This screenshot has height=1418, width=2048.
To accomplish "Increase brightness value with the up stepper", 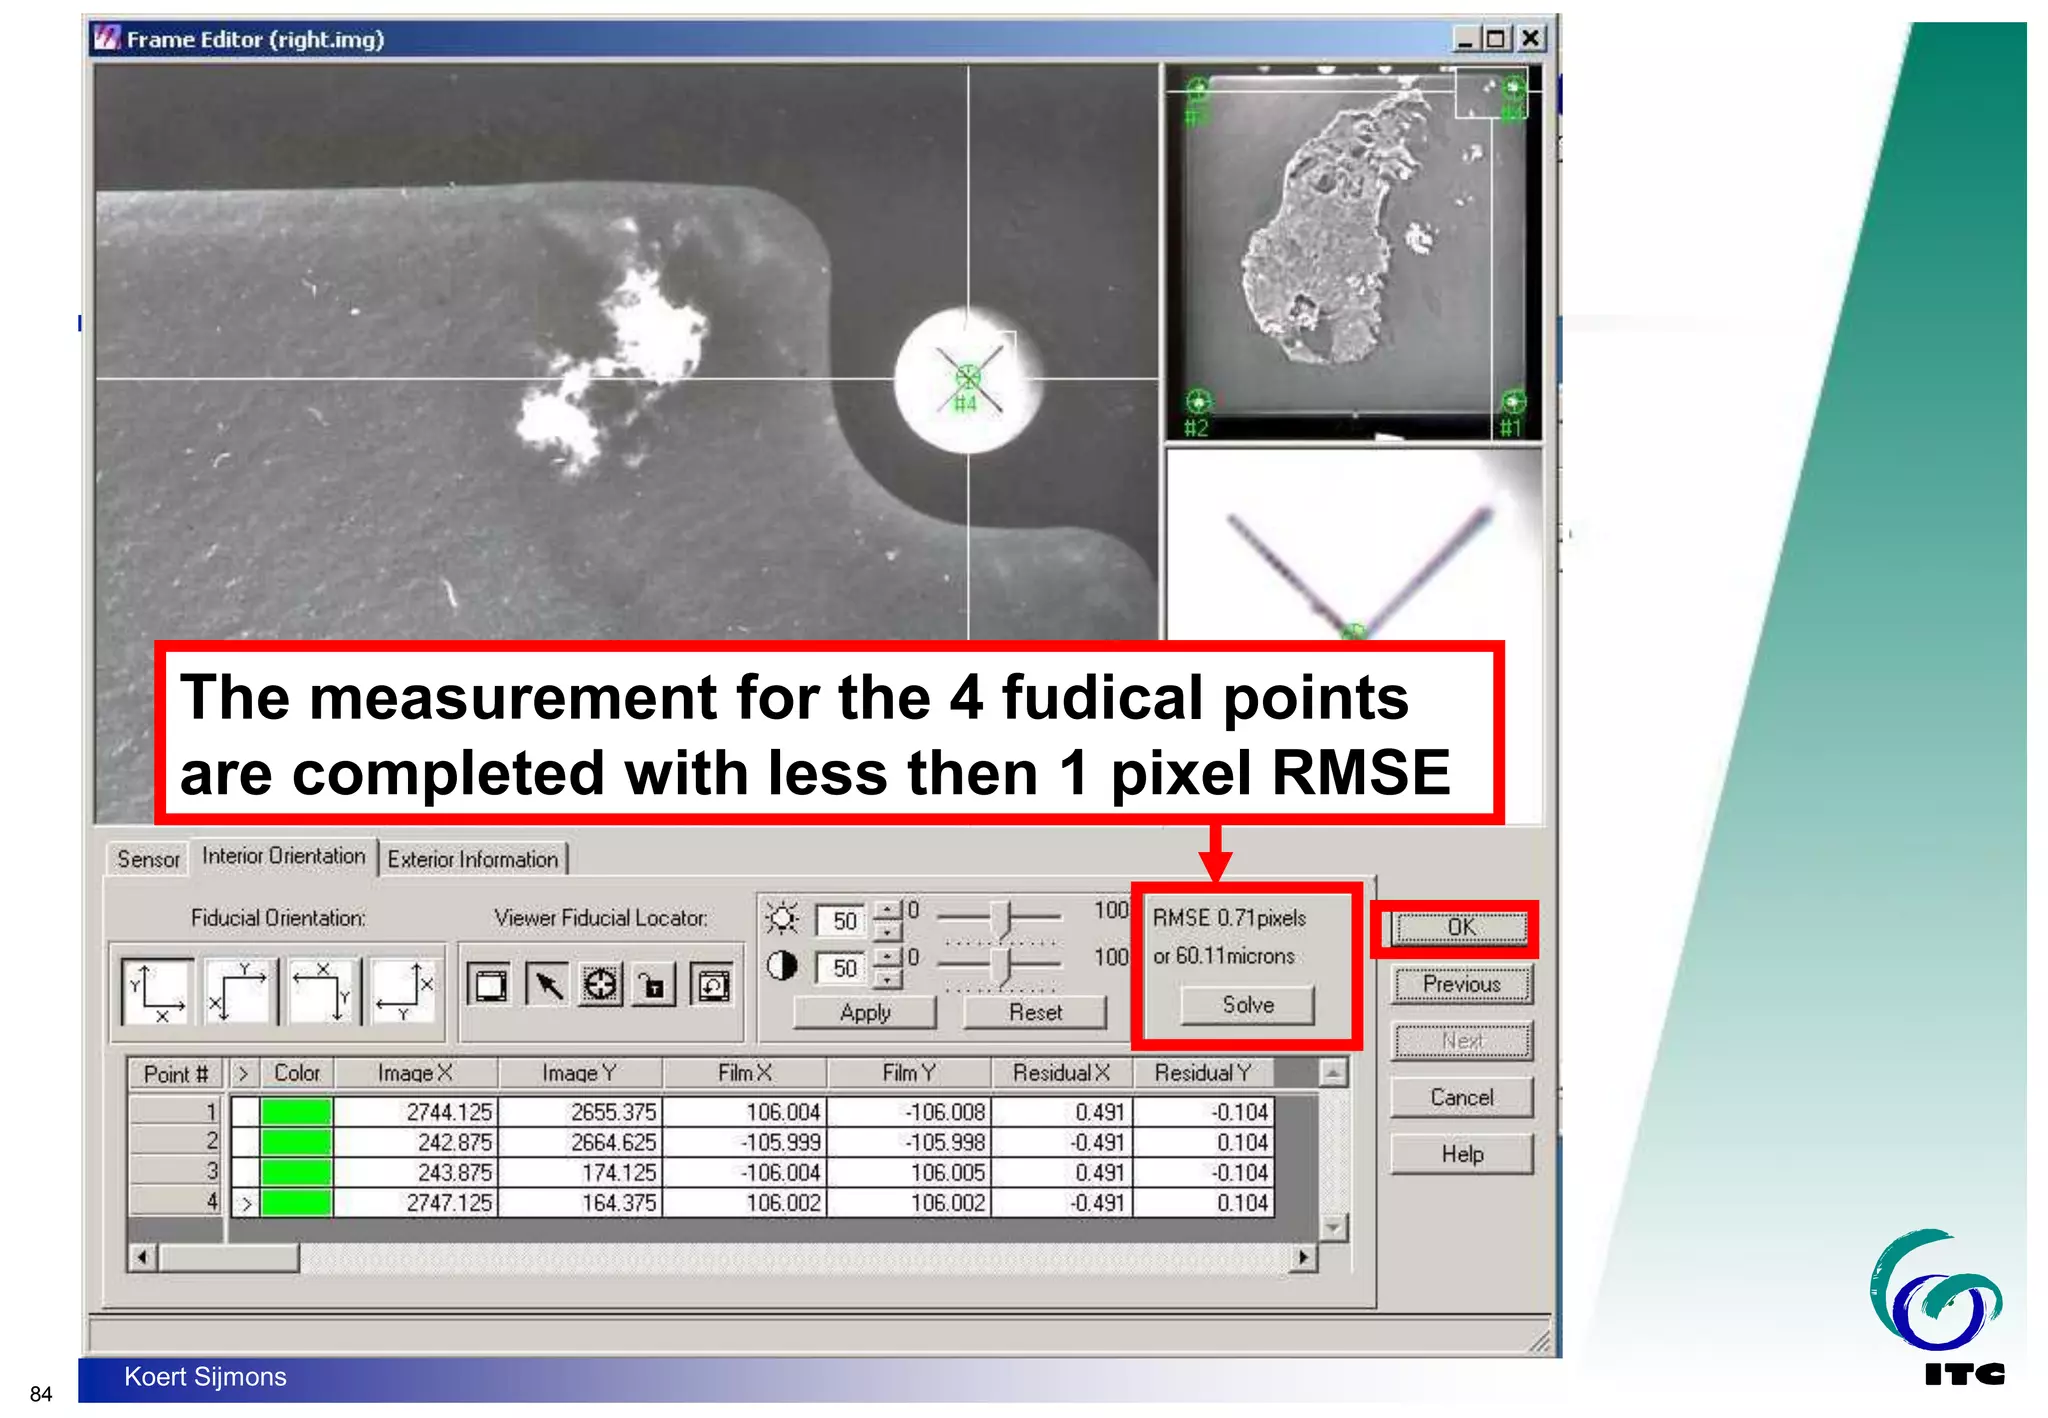I will point(887,910).
